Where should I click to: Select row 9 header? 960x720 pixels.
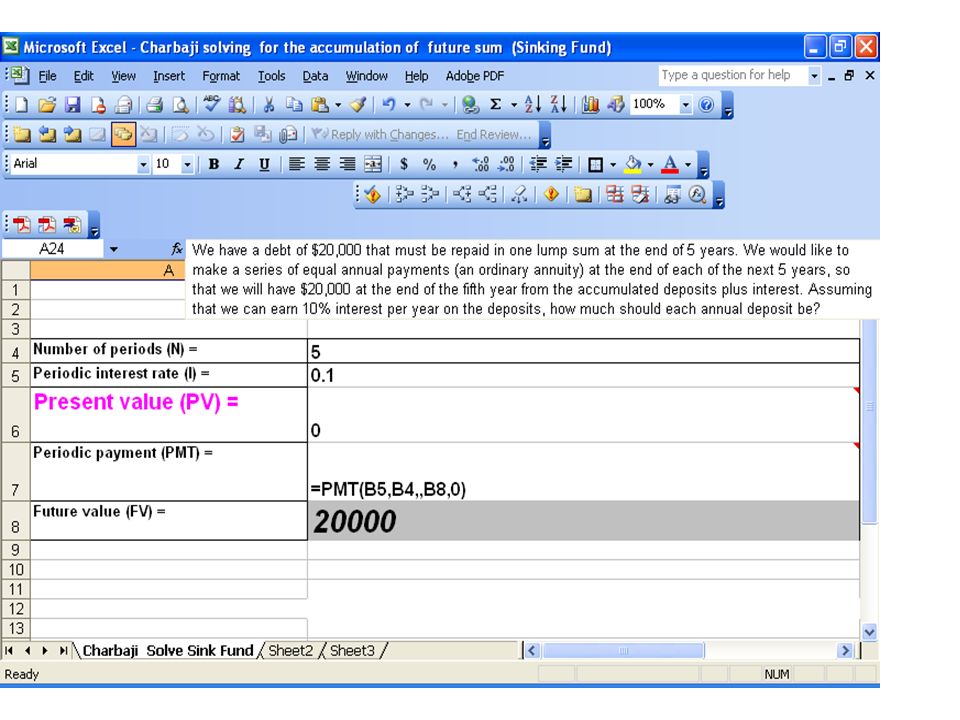(15, 550)
